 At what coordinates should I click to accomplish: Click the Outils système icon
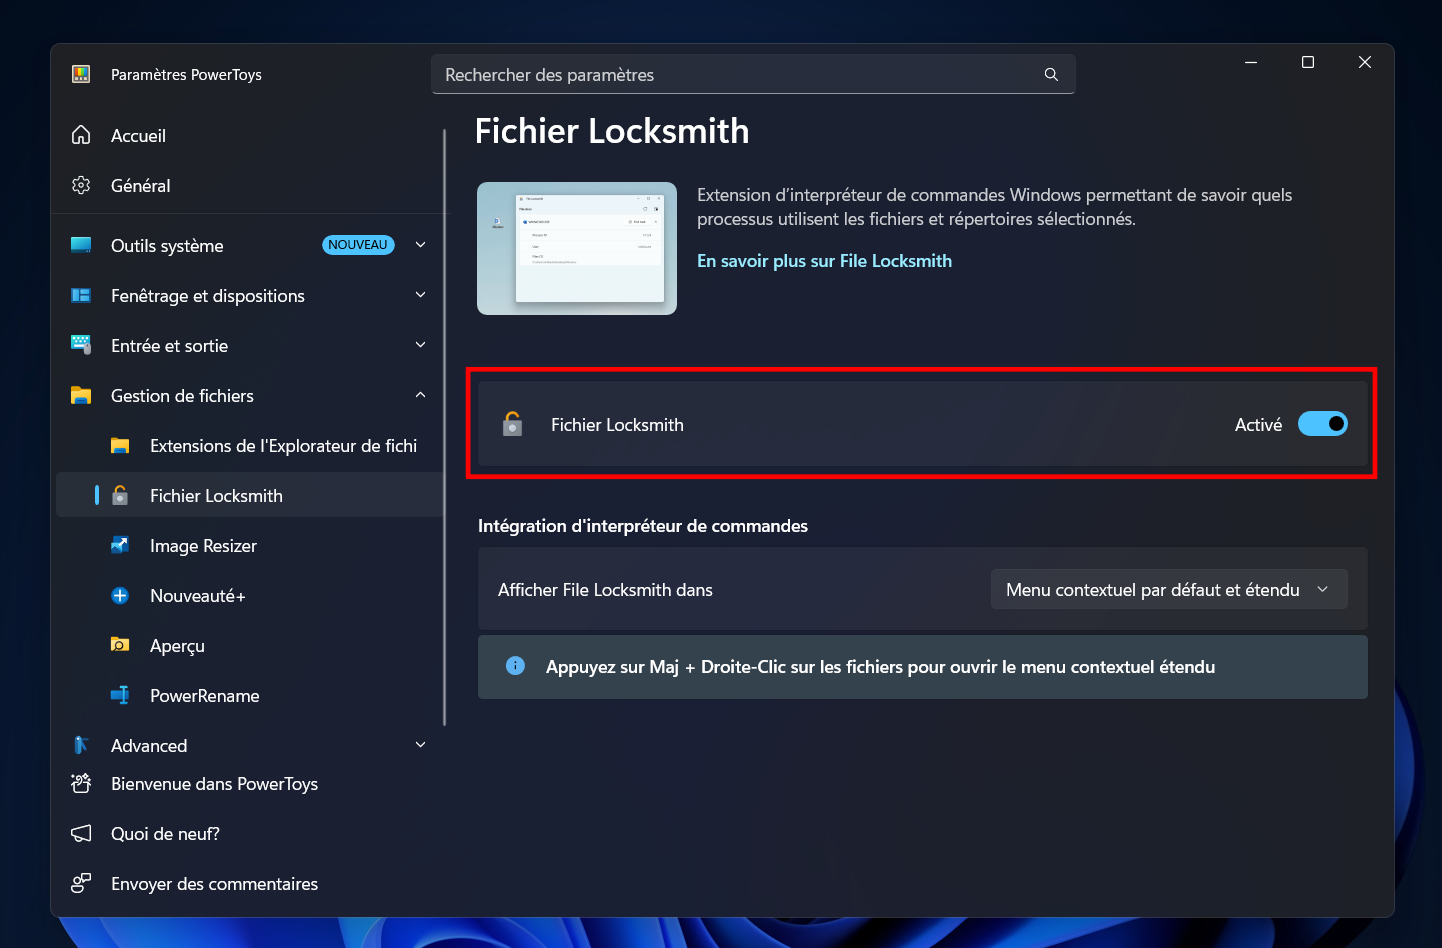pos(81,245)
